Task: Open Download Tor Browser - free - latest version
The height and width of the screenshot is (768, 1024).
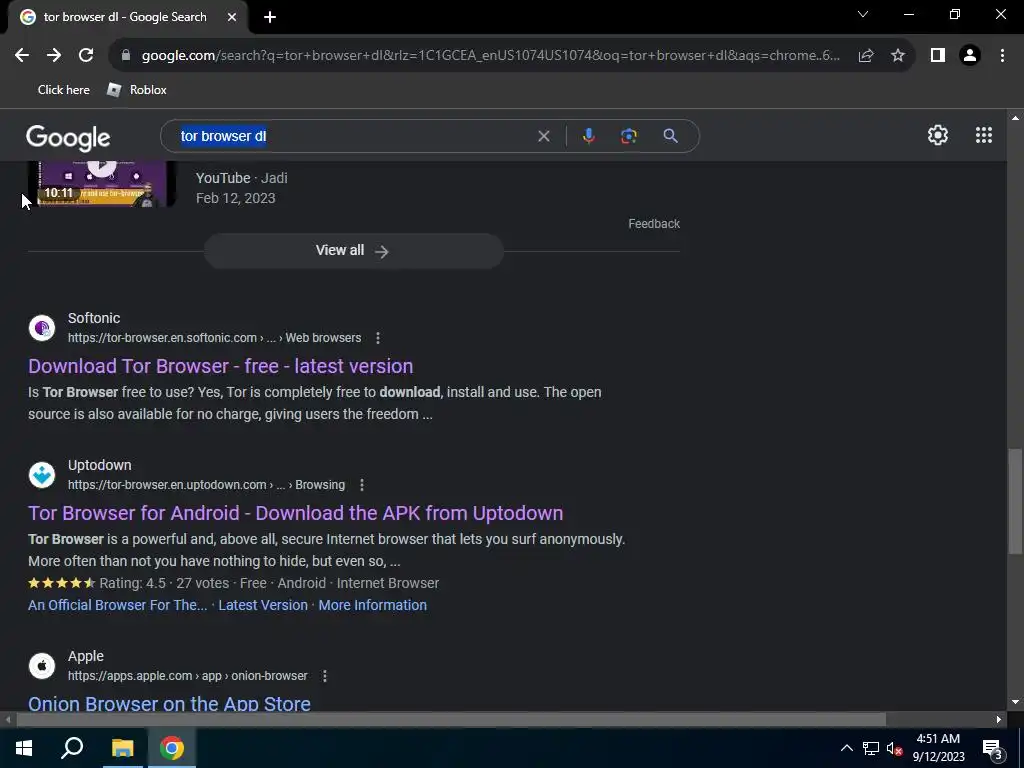Action: coord(221,366)
